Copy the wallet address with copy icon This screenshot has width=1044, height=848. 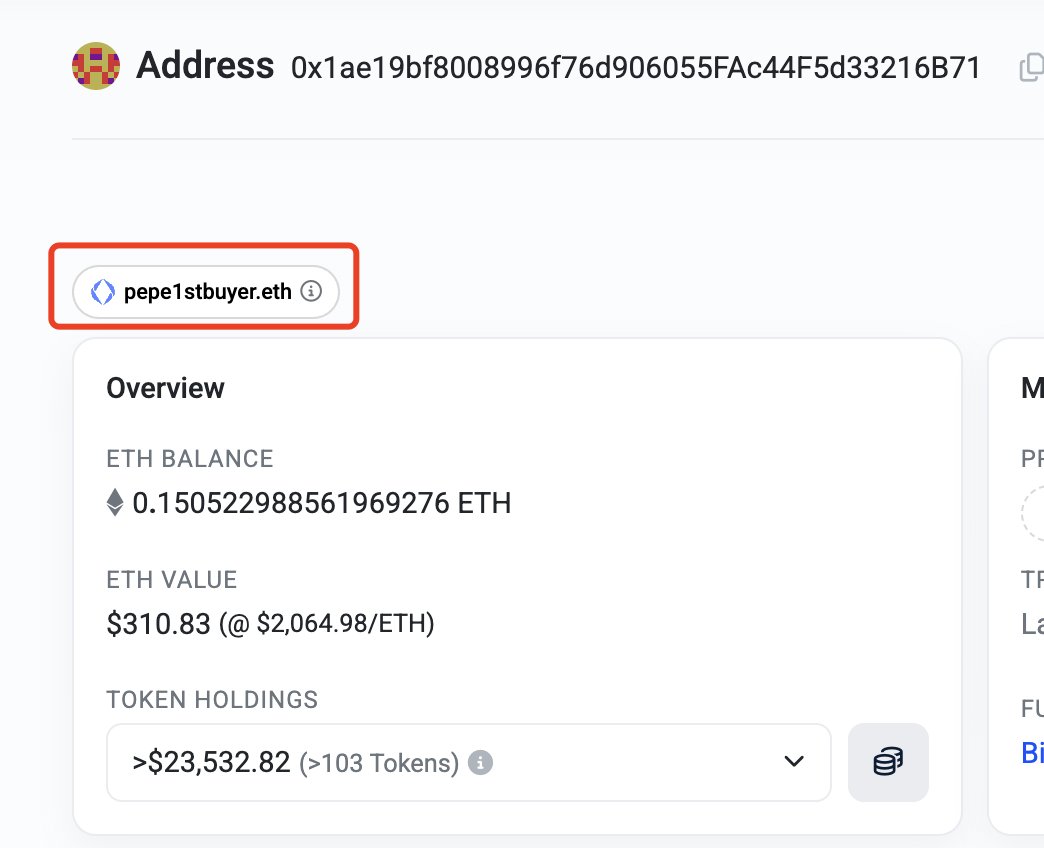coord(1030,68)
